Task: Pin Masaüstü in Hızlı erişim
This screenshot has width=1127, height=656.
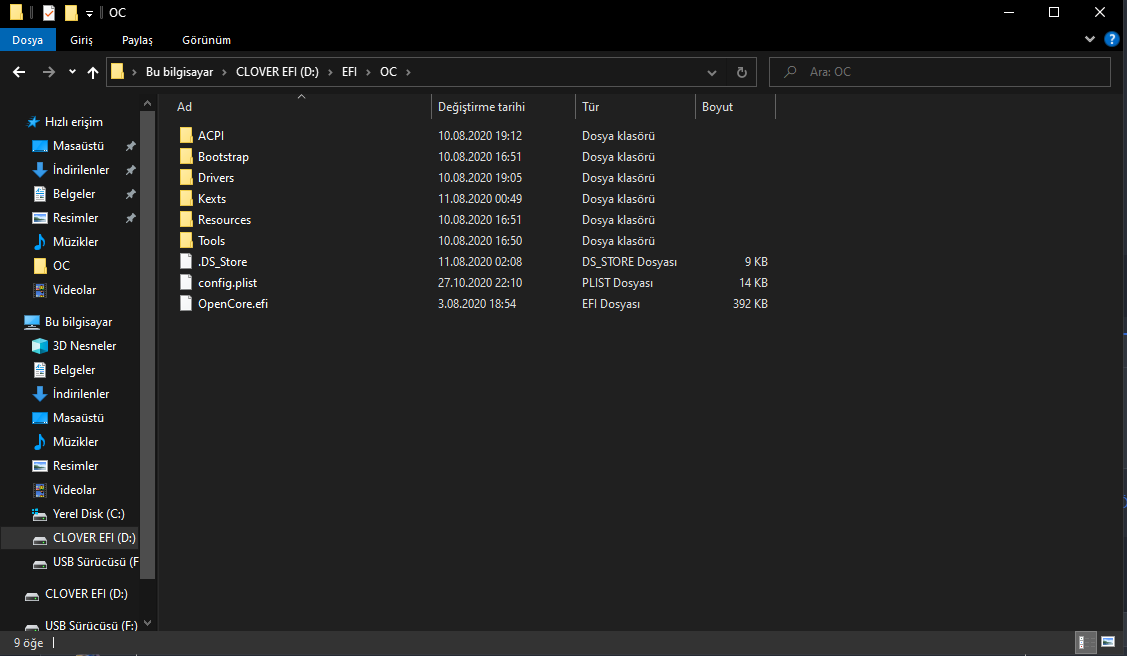Action: coord(130,145)
